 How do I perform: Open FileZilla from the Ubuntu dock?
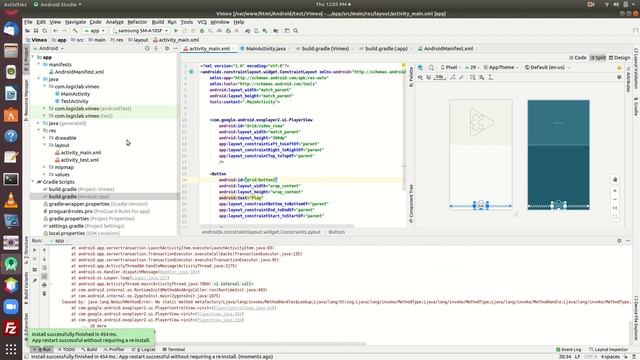11,328
